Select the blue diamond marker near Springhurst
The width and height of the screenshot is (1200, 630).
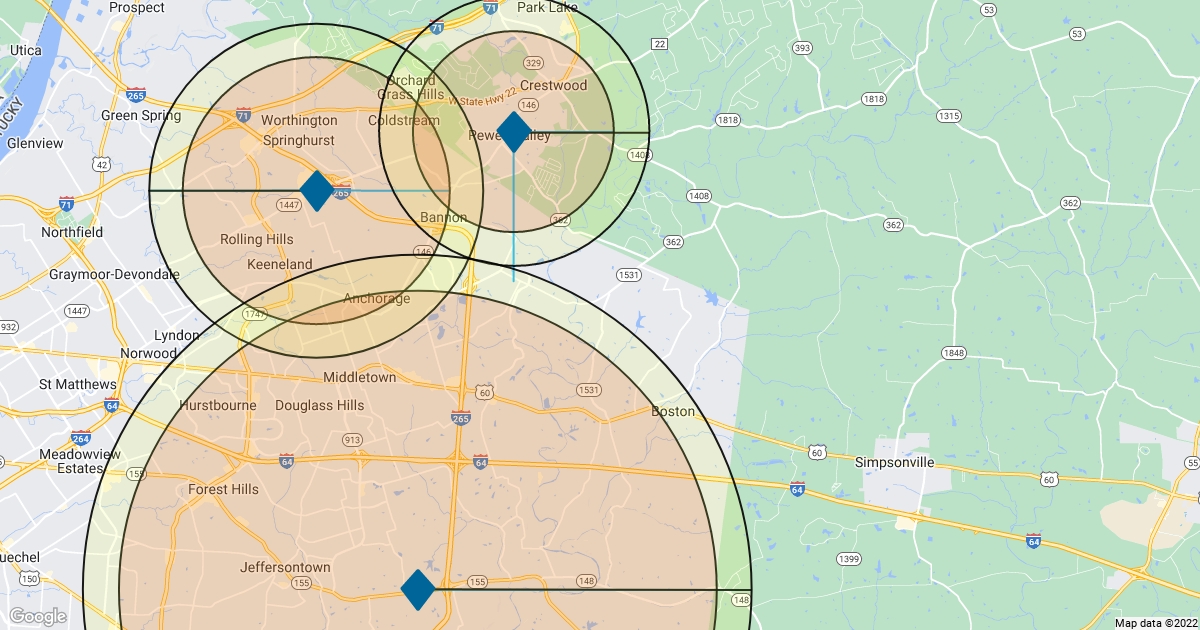point(316,191)
